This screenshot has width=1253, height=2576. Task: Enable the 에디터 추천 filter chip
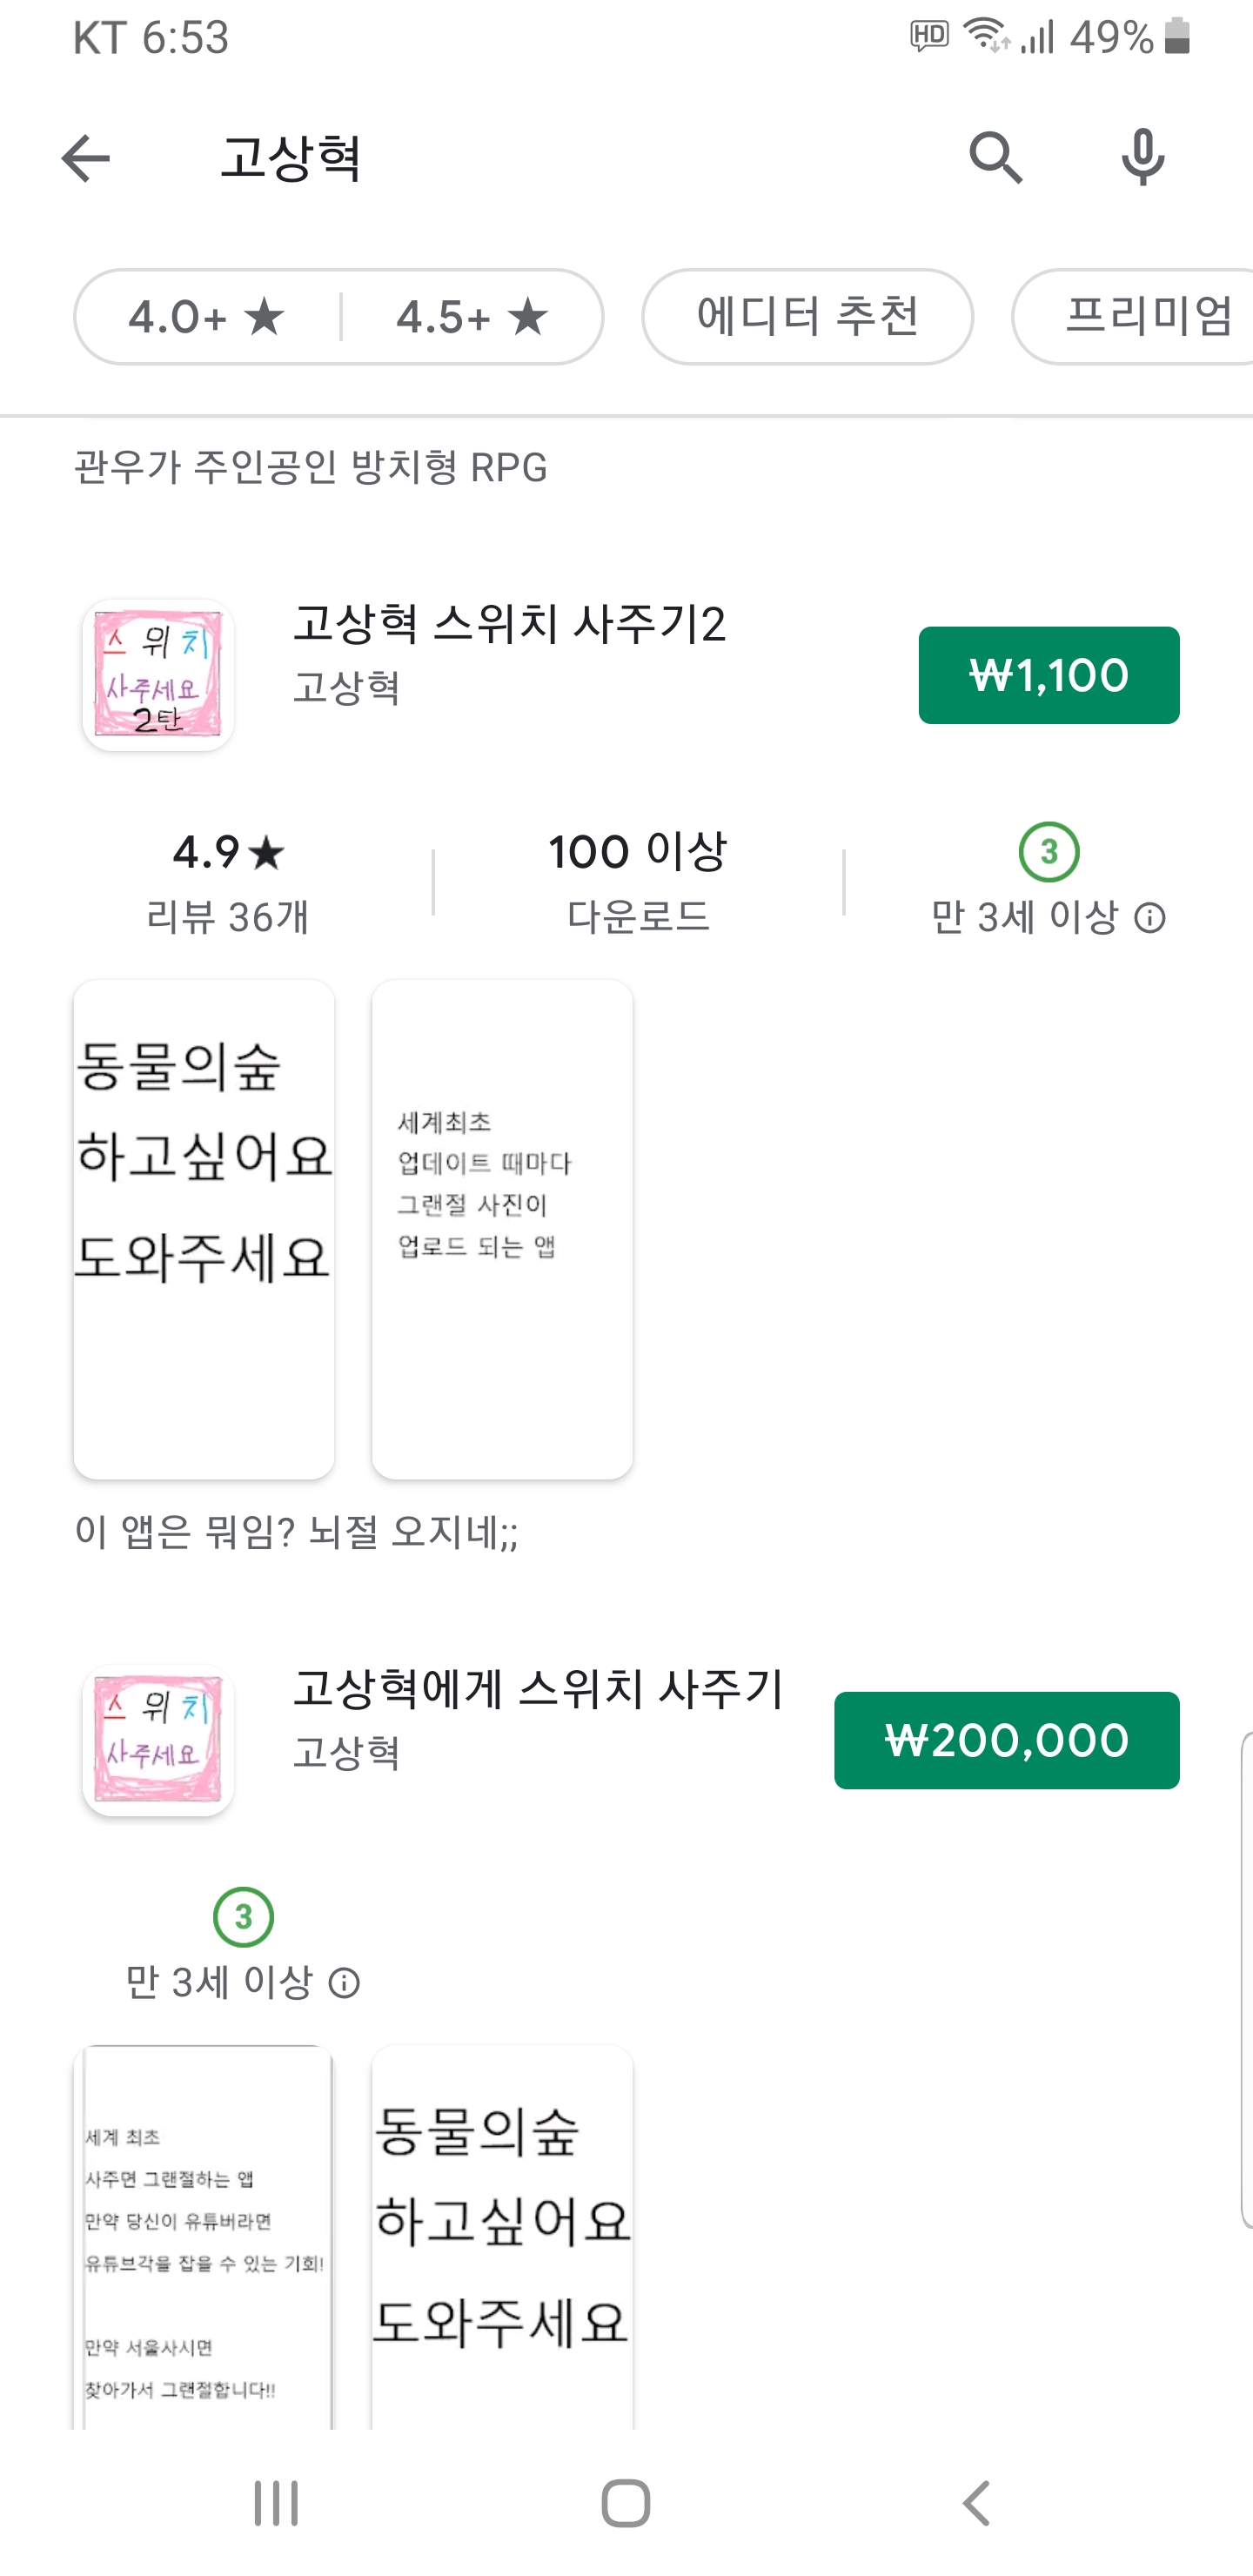(807, 317)
